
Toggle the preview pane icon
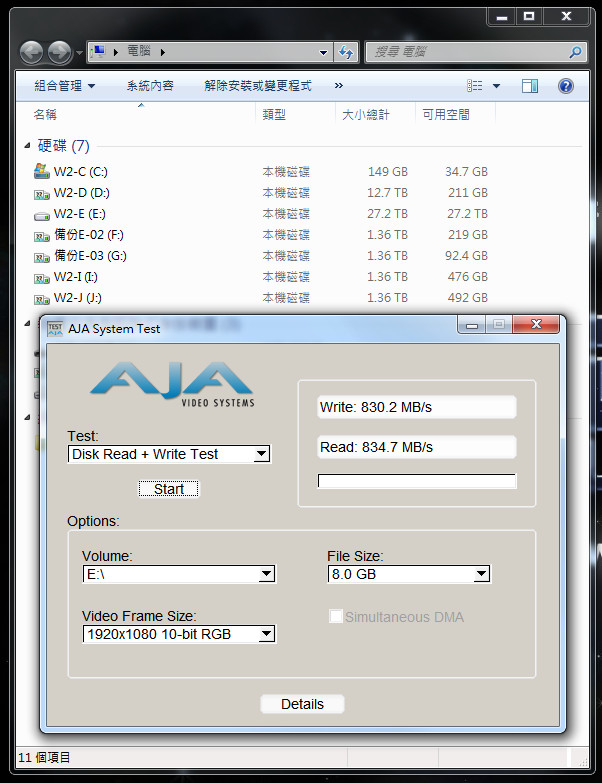pos(530,86)
